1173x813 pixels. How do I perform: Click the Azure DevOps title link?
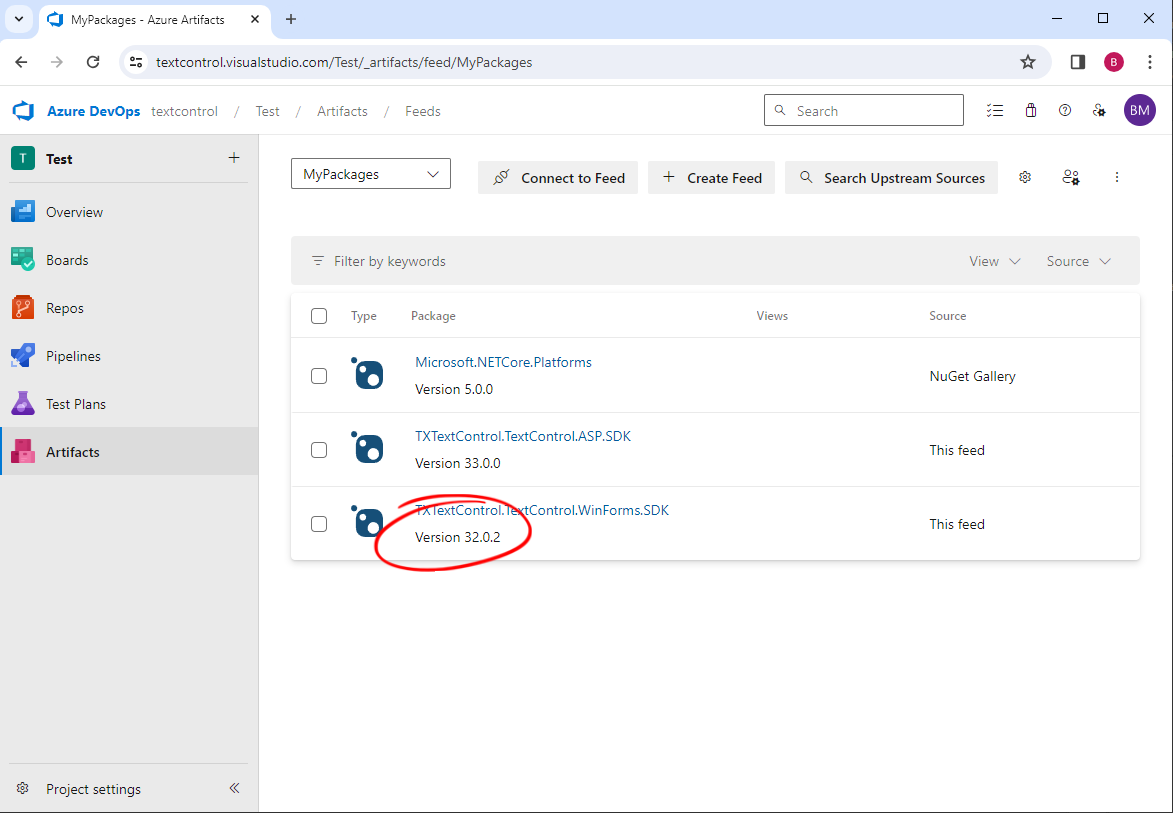pos(94,111)
